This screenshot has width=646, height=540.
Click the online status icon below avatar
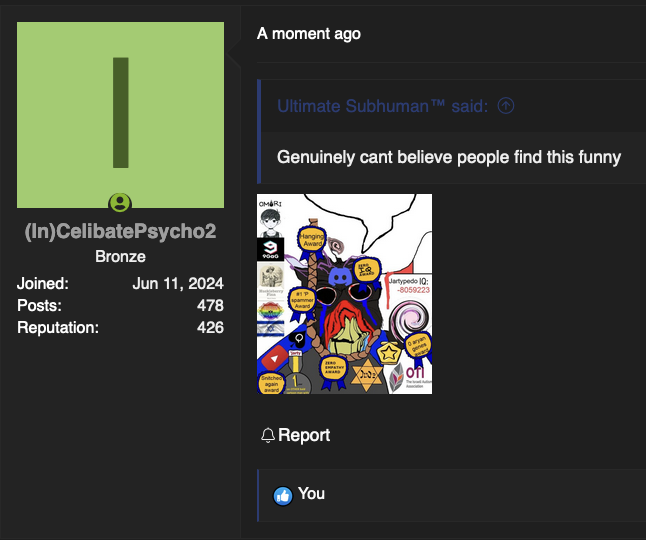click(120, 203)
